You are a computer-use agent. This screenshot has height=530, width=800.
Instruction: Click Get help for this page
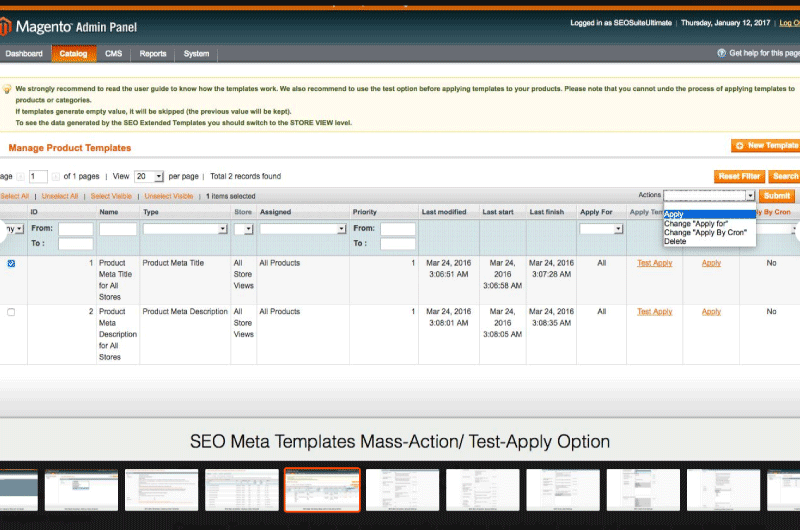(764, 53)
